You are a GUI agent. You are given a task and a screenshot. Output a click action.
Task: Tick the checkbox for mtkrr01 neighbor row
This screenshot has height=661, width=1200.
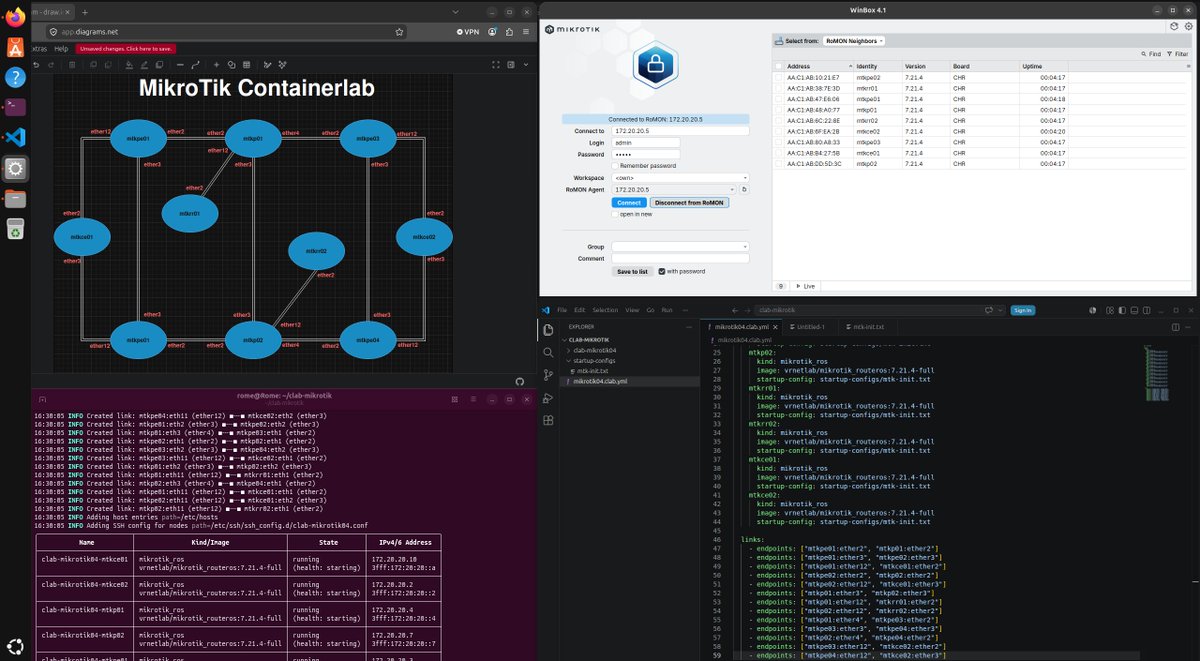[x=779, y=88]
